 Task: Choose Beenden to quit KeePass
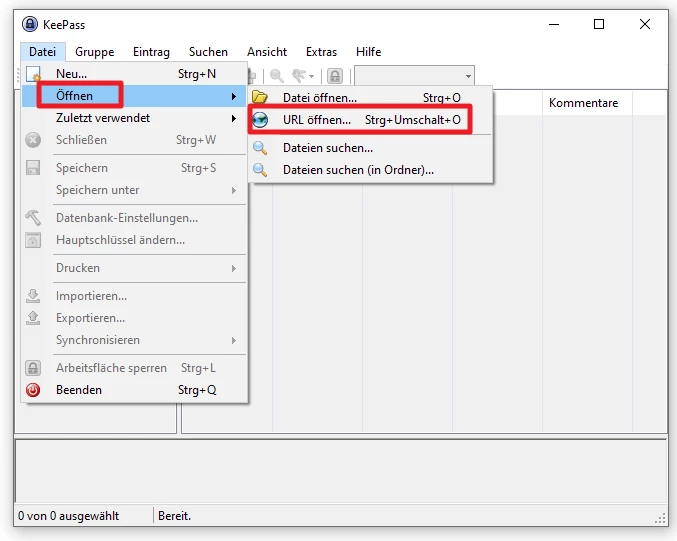click(134, 390)
